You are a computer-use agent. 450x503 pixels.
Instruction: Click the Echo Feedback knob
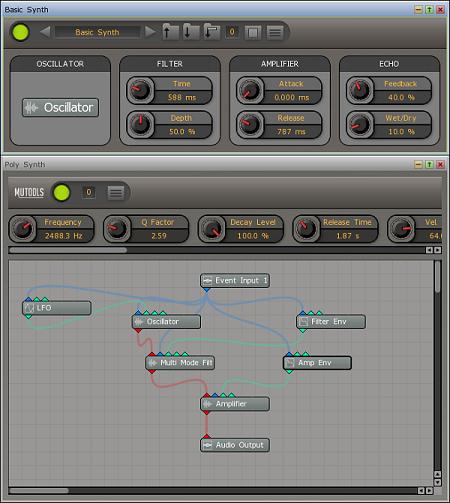(x=360, y=90)
